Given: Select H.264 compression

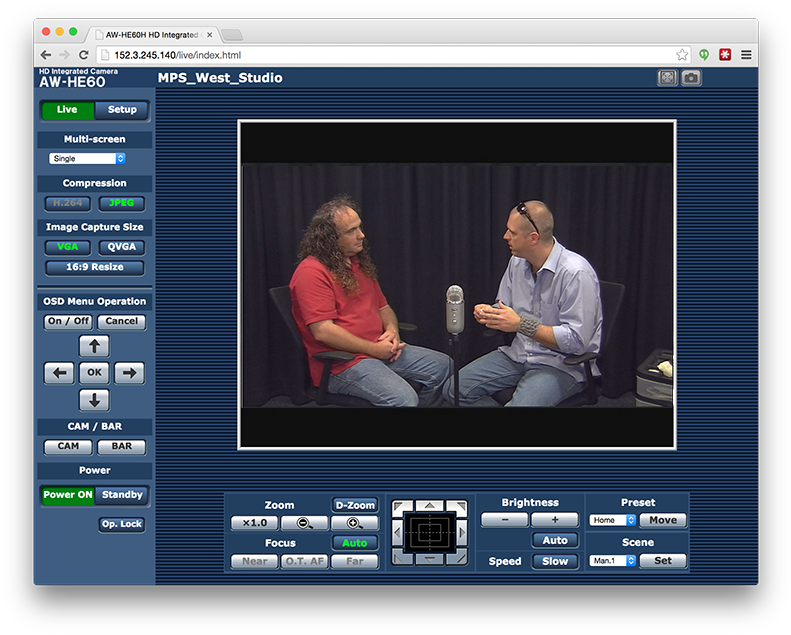Looking at the screenshot, I should (x=68, y=203).
